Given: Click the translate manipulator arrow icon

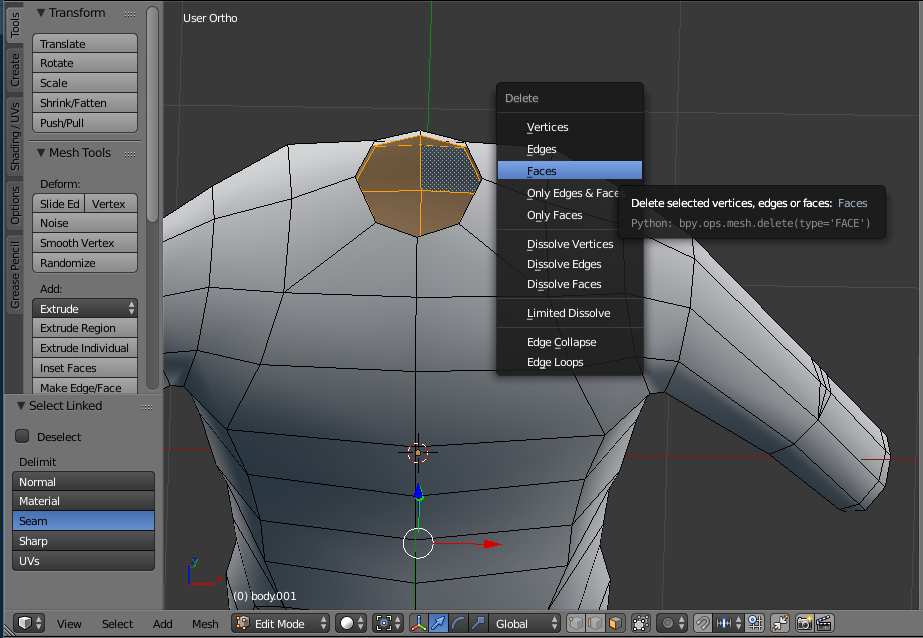Looking at the screenshot, I should [x=438, y=623].
